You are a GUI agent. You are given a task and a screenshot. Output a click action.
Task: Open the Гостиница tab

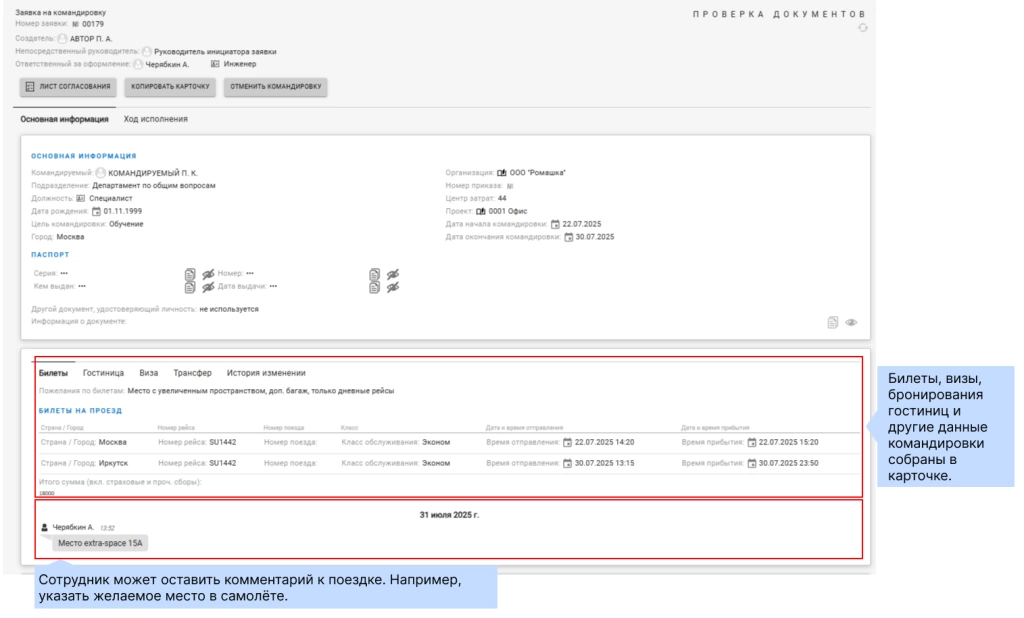[x=104, y=373]
